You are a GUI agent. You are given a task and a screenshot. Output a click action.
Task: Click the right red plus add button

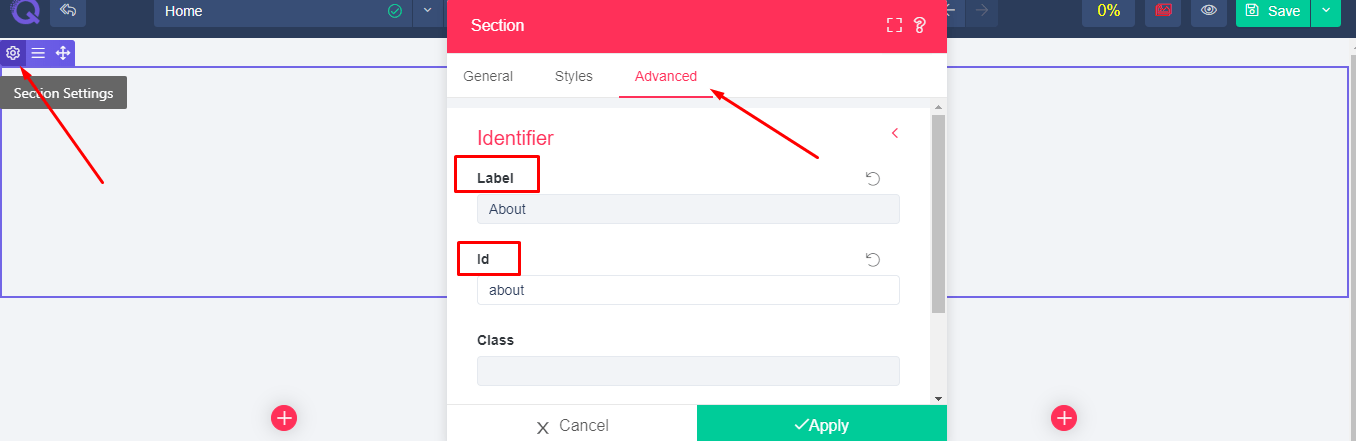(1064, 418)
